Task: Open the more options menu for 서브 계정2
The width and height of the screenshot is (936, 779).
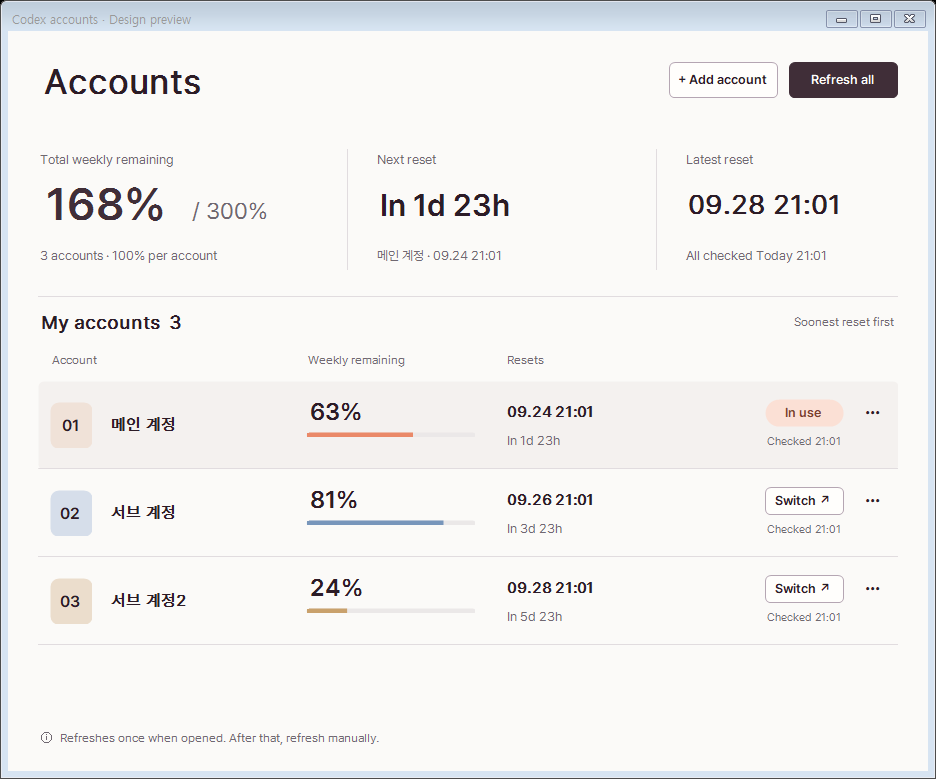Action: point(872,589)
